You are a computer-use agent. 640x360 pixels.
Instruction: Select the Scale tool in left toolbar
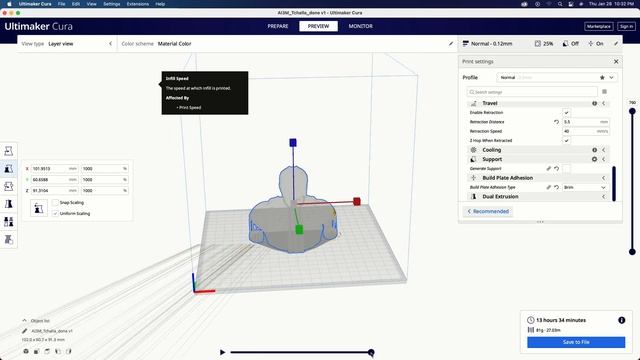point(9,169)
